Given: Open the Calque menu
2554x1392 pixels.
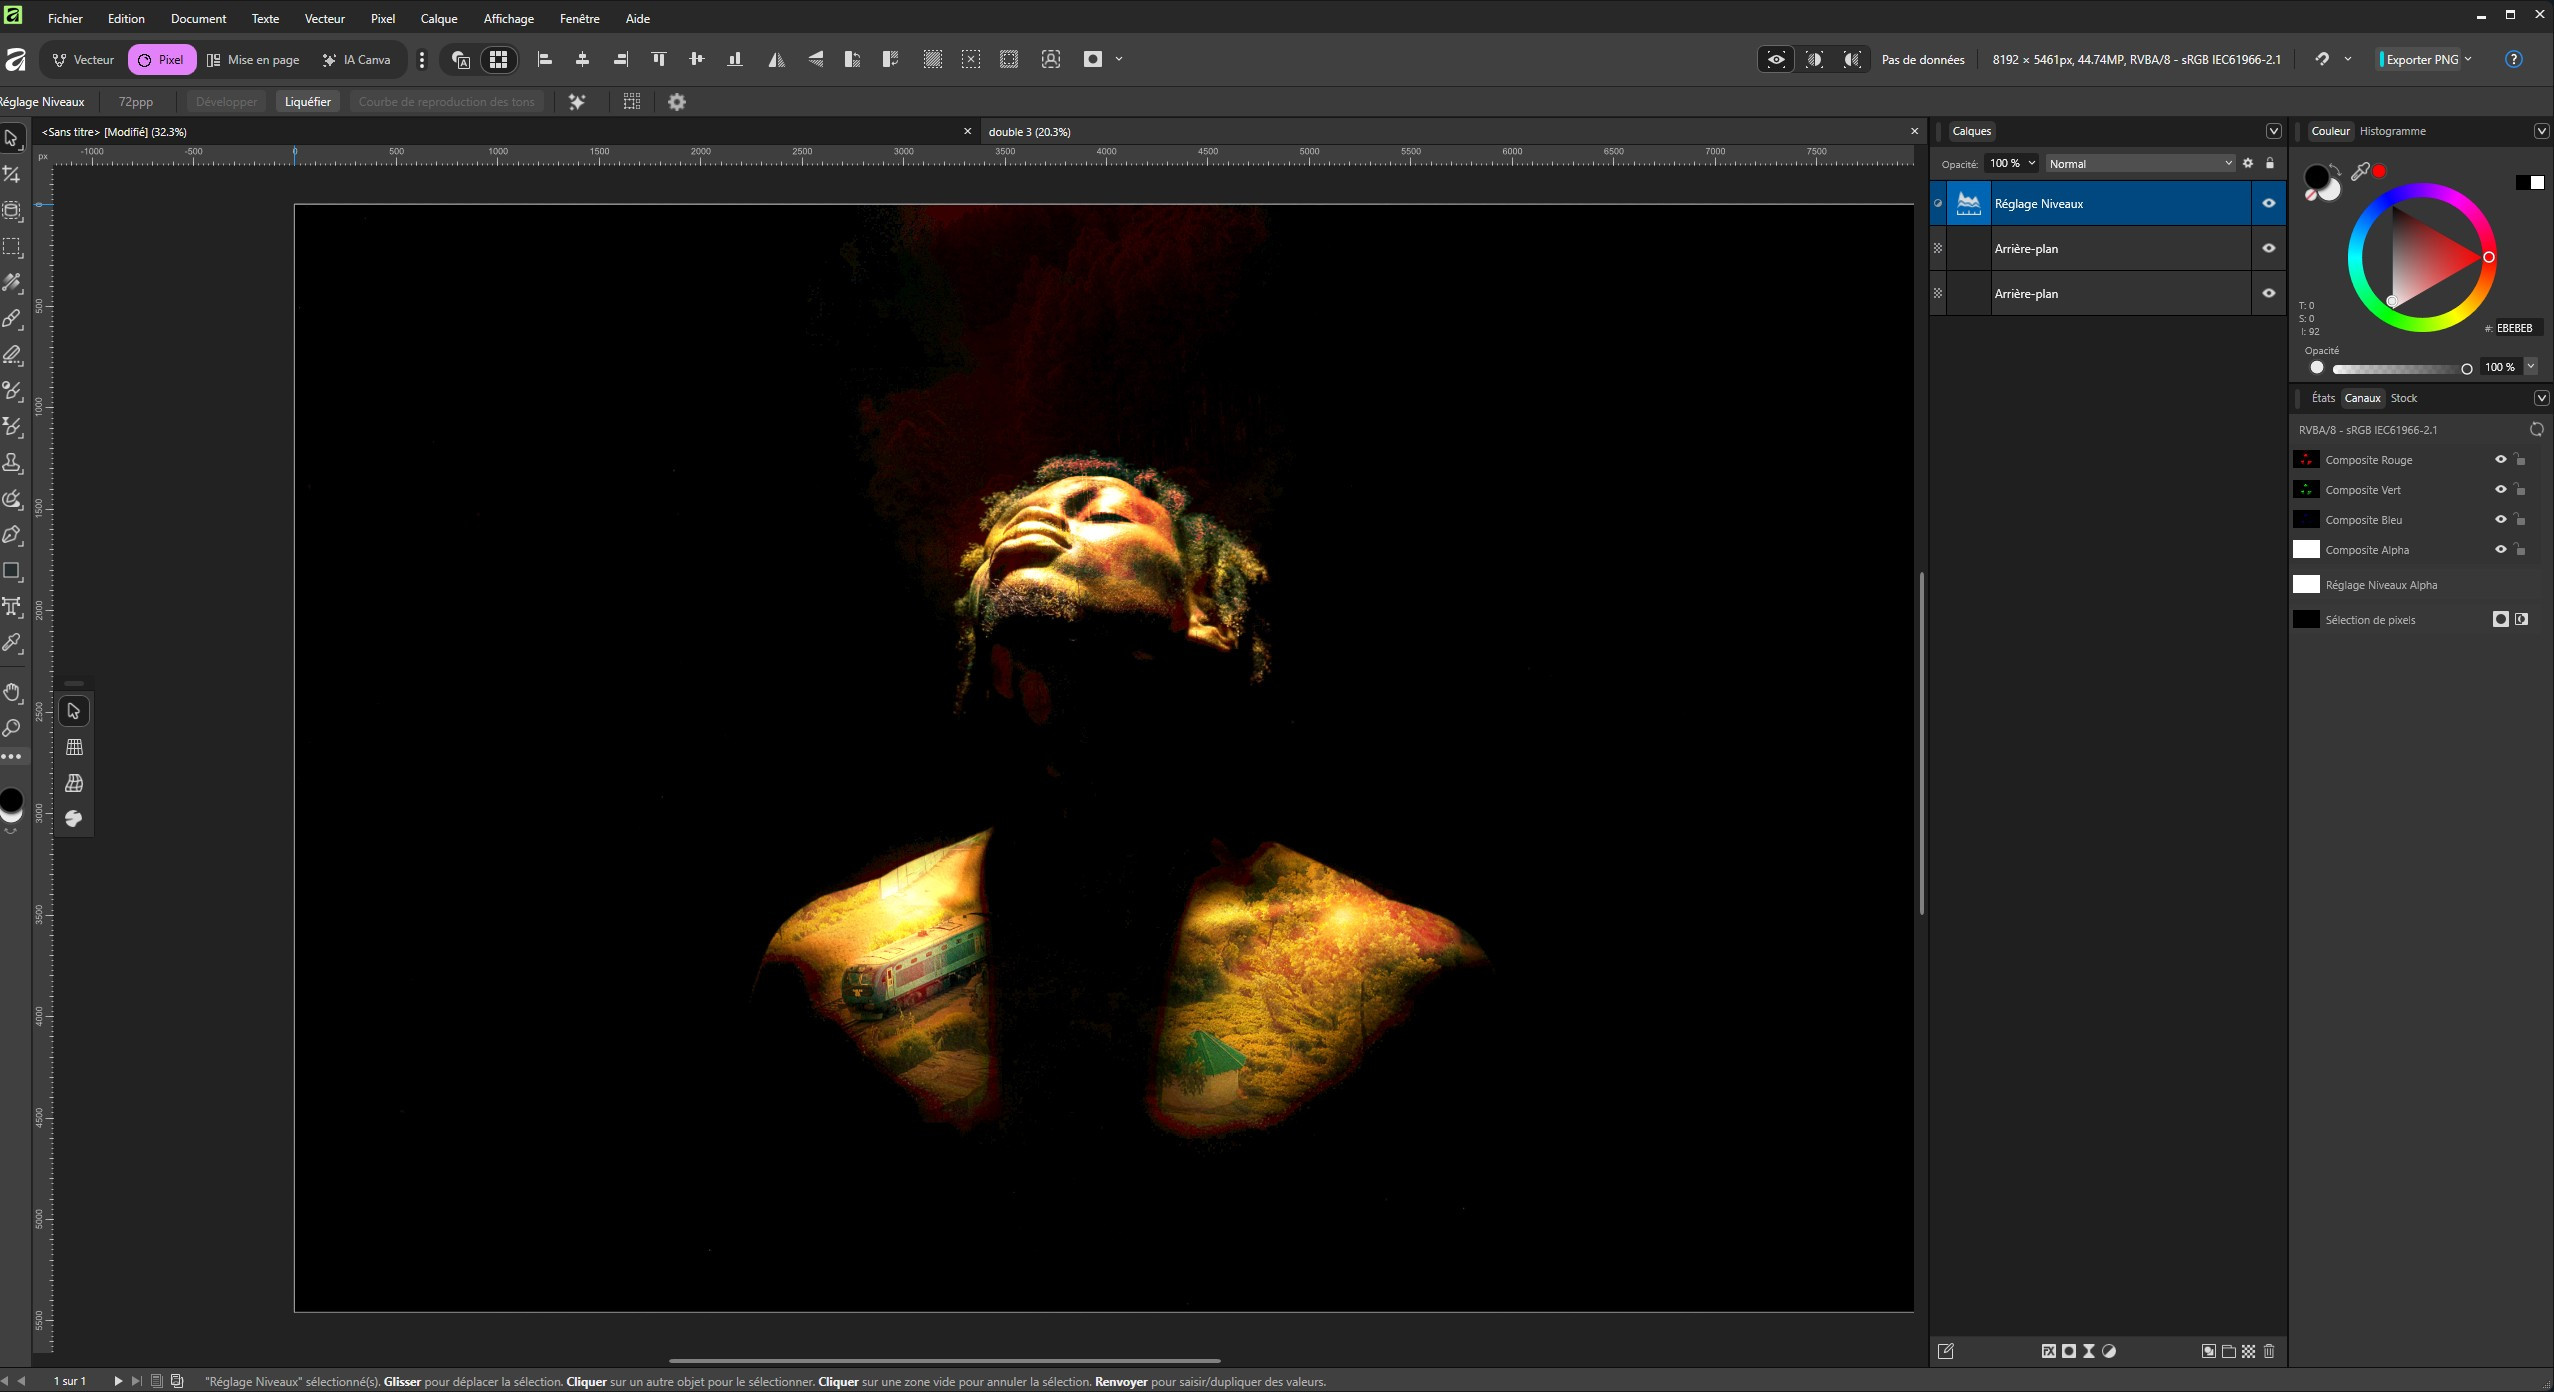Looking at the screenshot, I should pyautogui.click(x=439, y=18).
